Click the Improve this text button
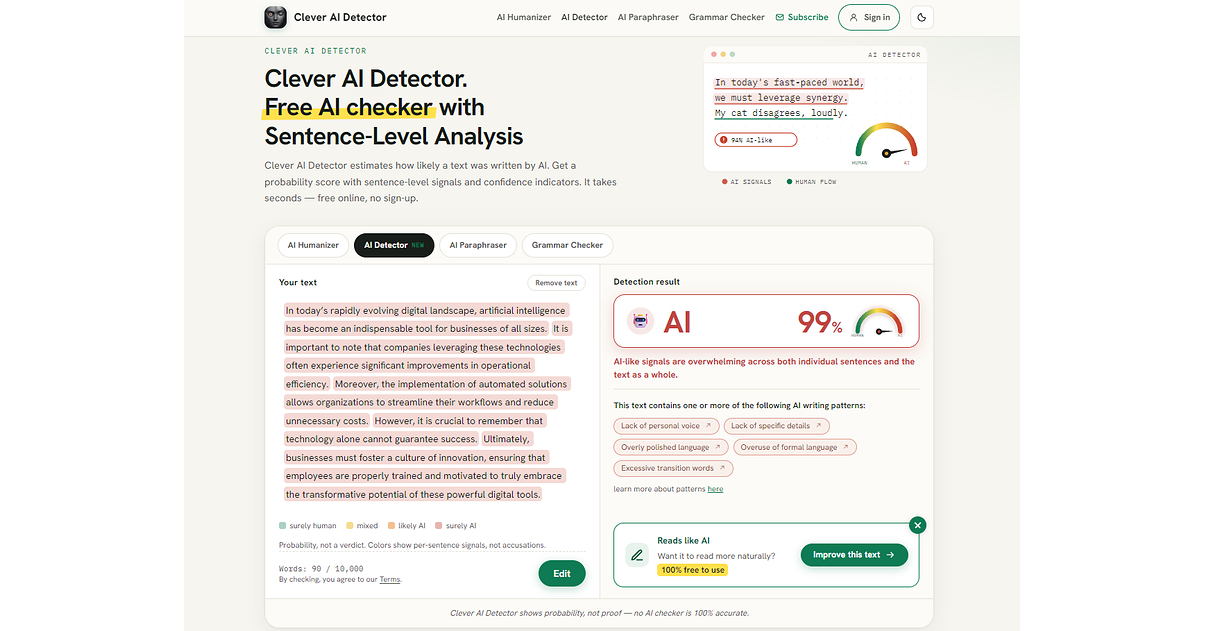 (854, 555)
